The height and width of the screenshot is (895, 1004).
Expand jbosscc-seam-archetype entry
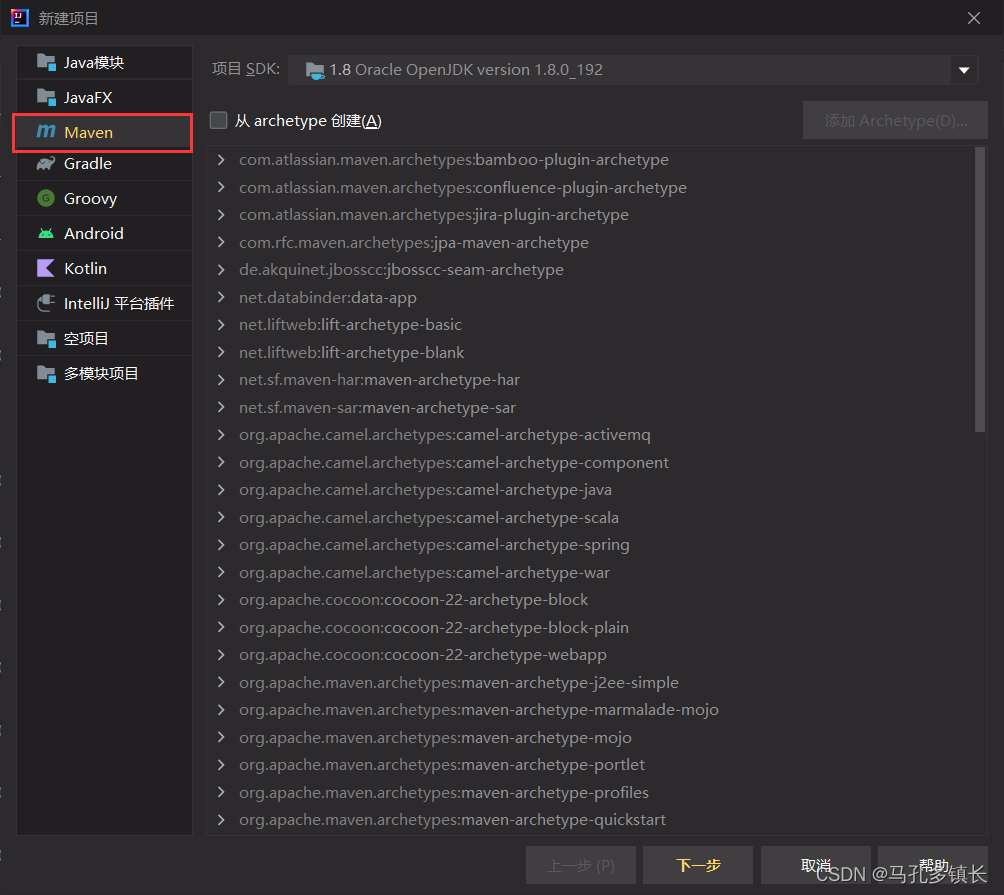pos(222,270)
